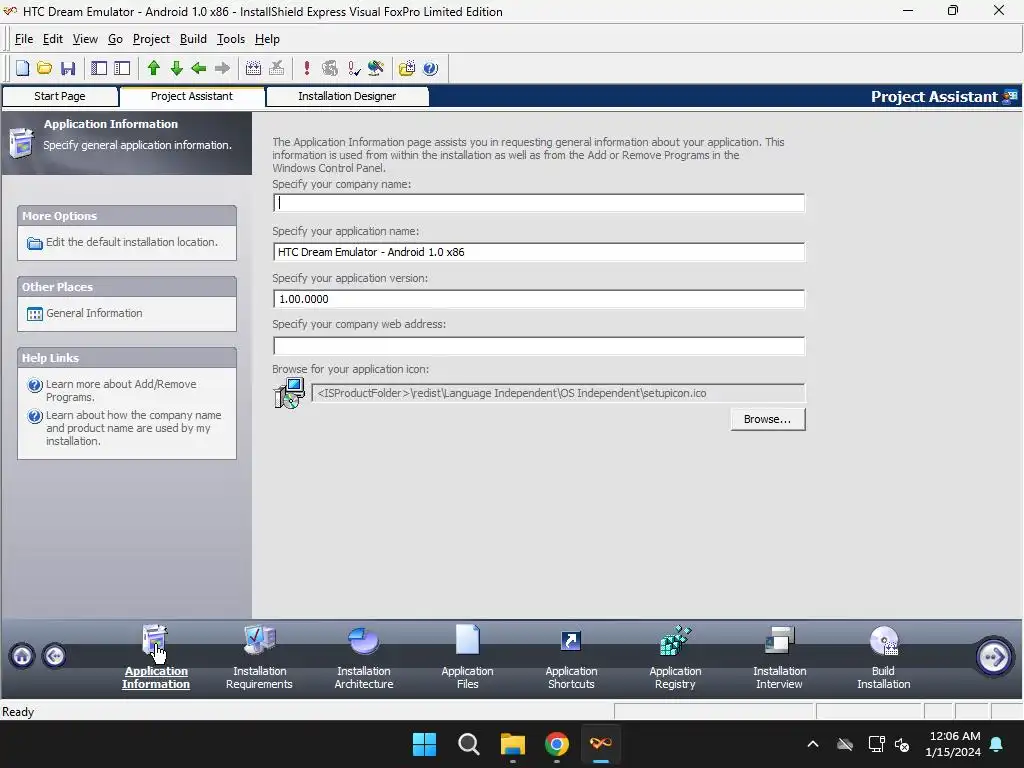Click the New Project toolbar icon
This screenshot has width=1024, height=768.
pyautogui.click(x=22, y=68)
